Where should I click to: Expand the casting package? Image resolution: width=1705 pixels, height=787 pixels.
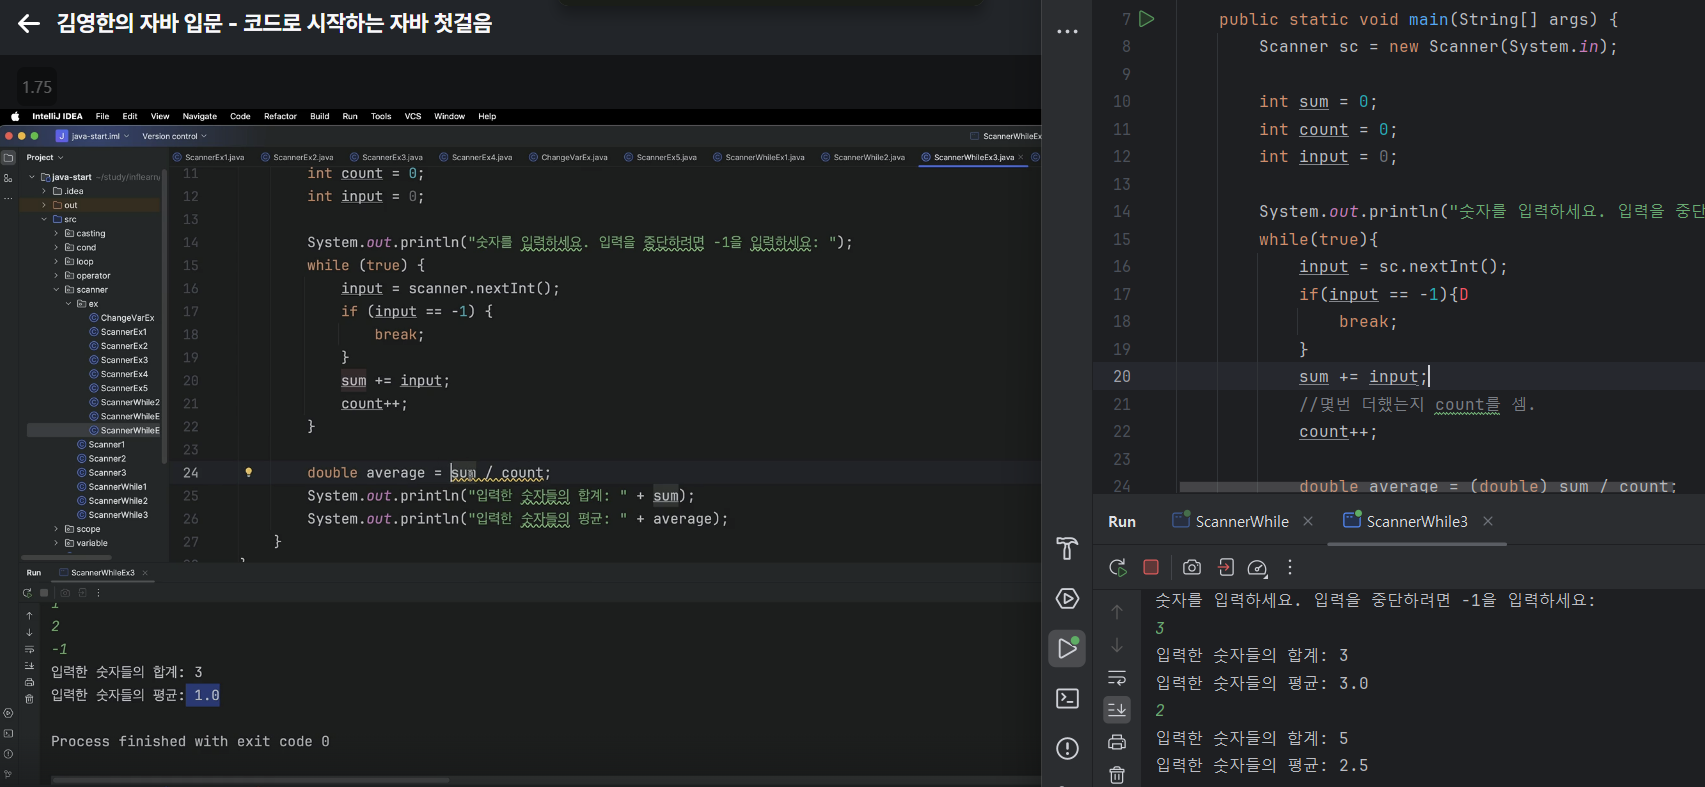[x=56, y=233]
